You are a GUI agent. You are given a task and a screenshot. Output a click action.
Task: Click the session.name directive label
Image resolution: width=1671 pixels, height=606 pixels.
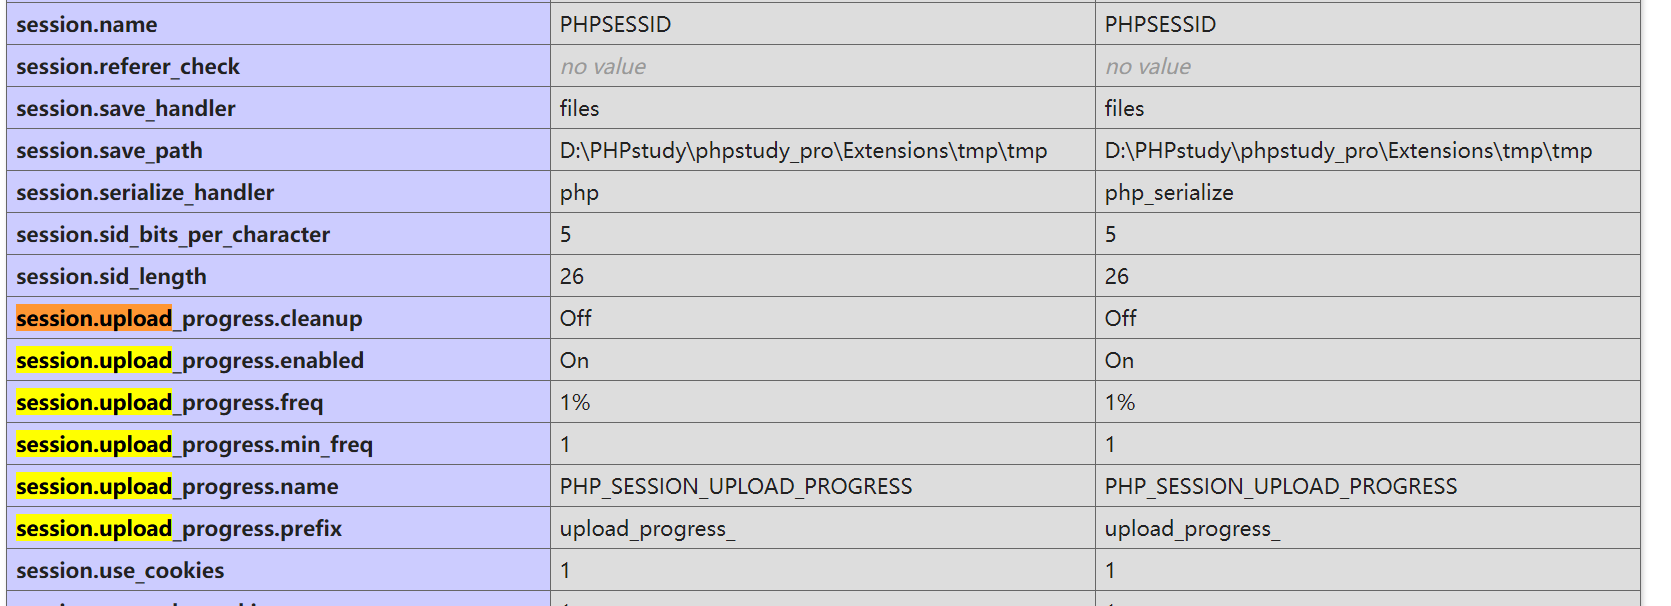87,24
